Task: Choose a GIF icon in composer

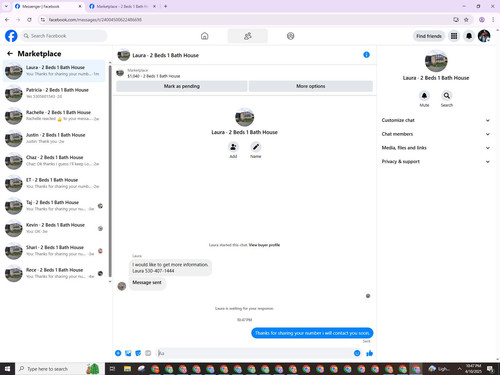Action: click(148, 353)
